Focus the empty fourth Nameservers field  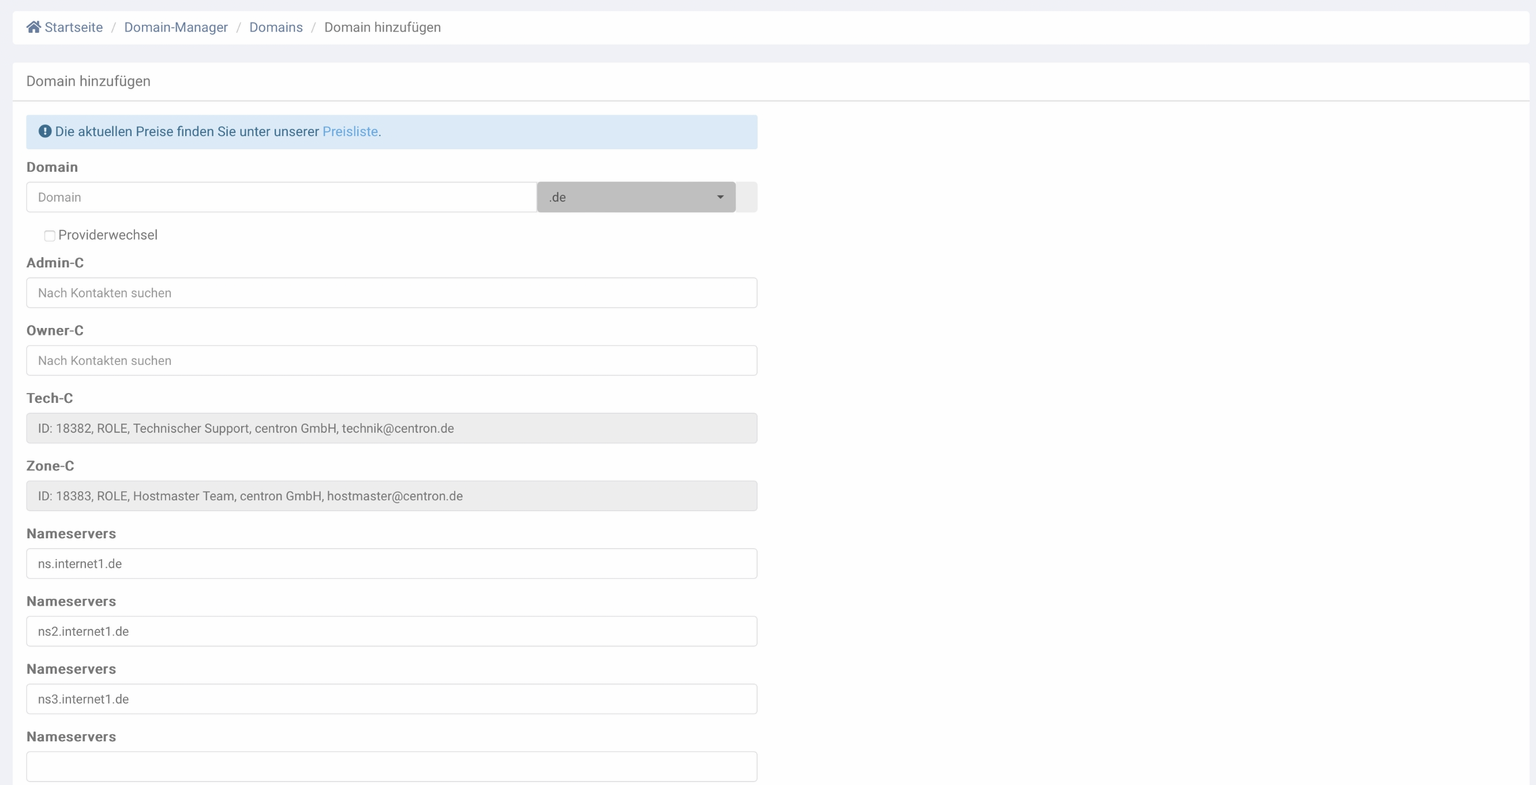[x=391, y=767]
